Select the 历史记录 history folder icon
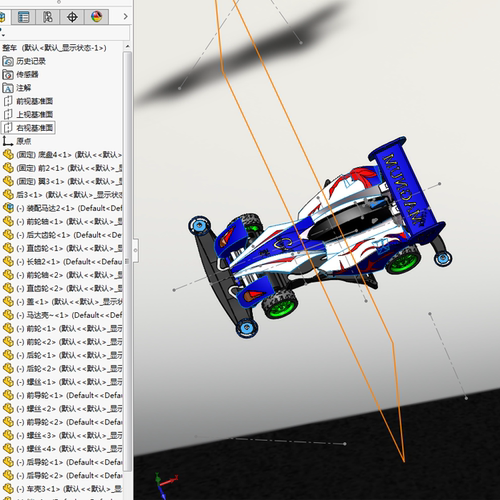The image size is (500, 500). point(8,61)
